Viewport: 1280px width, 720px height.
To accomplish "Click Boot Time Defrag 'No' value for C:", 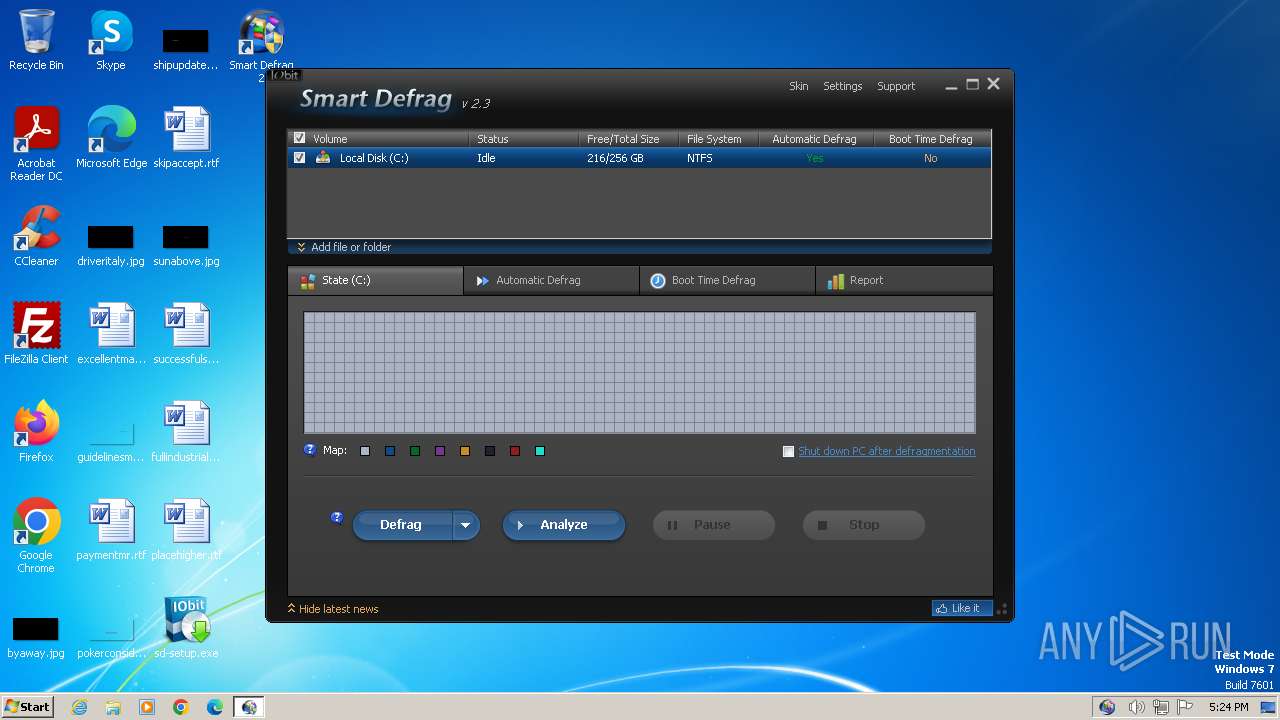I will [931, 158].
